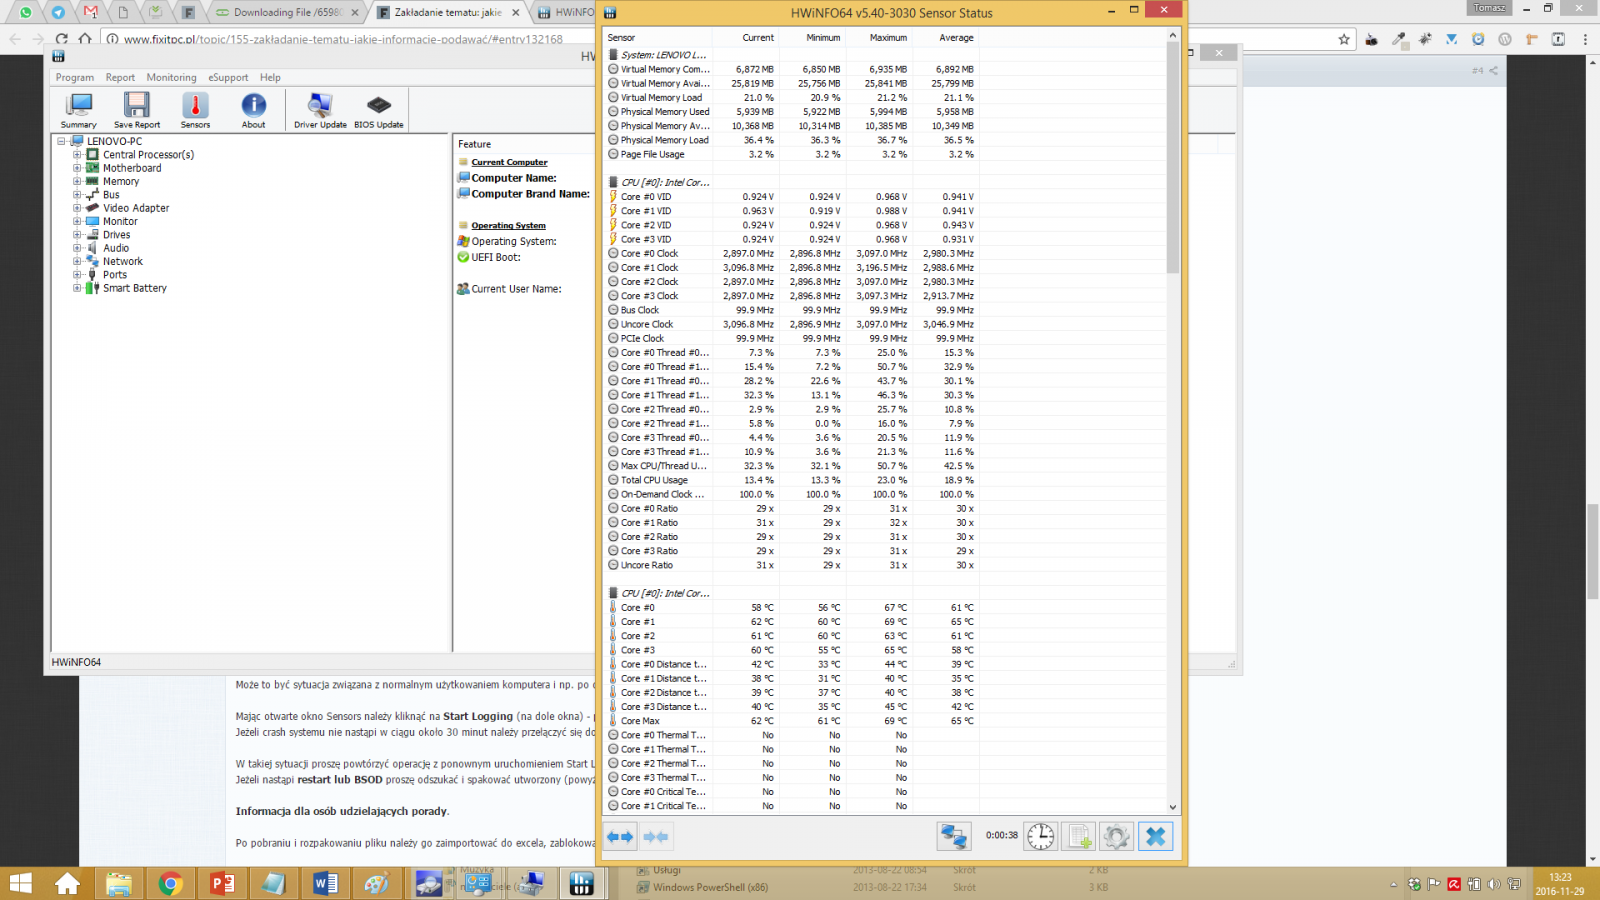This screenshot has height=900, width=1600.
Task: Expand the Memory tree node
Action: tap(77, 181)
